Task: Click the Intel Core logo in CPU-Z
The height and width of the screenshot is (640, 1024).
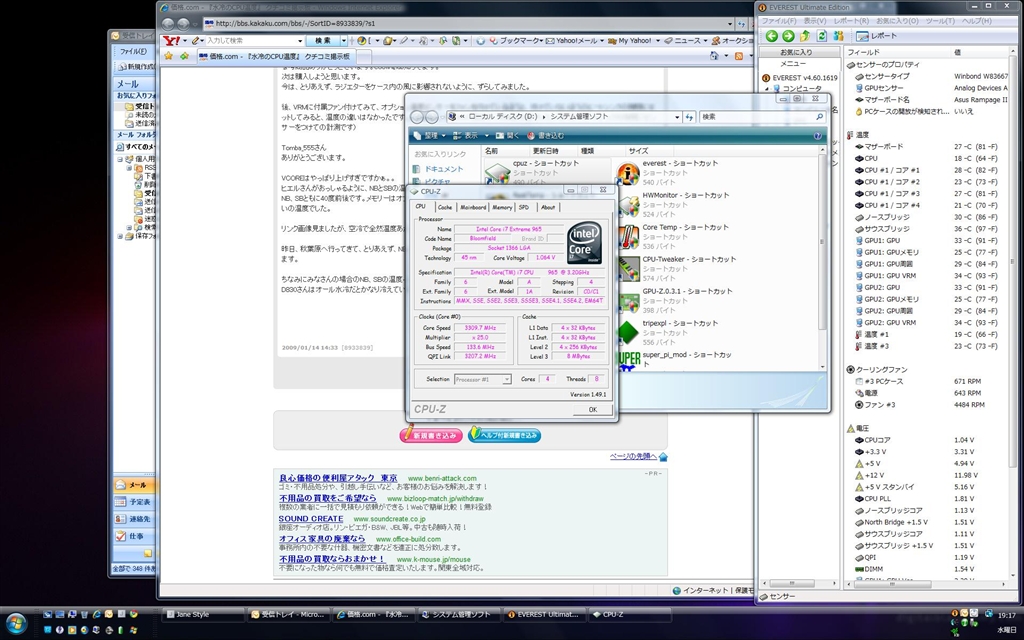Action: [x=584, y=243]
